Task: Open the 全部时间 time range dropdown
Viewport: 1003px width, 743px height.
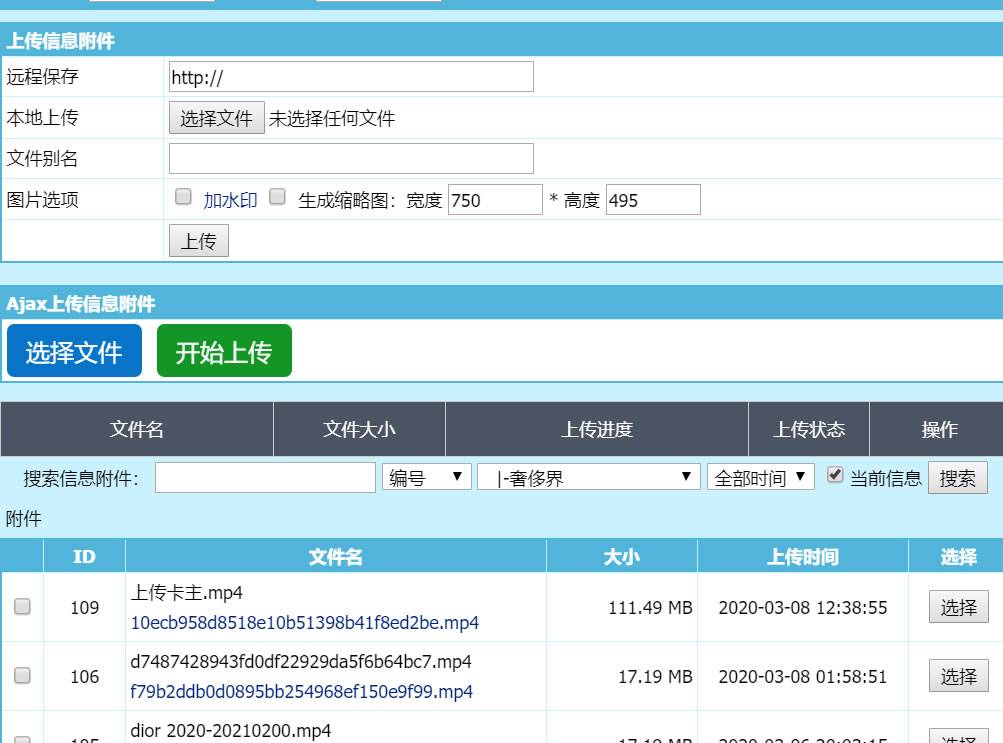Action: [761, 477]
